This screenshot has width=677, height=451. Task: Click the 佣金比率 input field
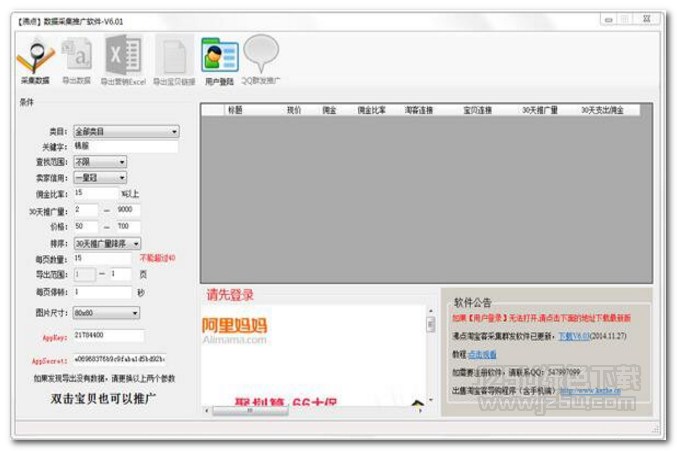coord(96,193)
